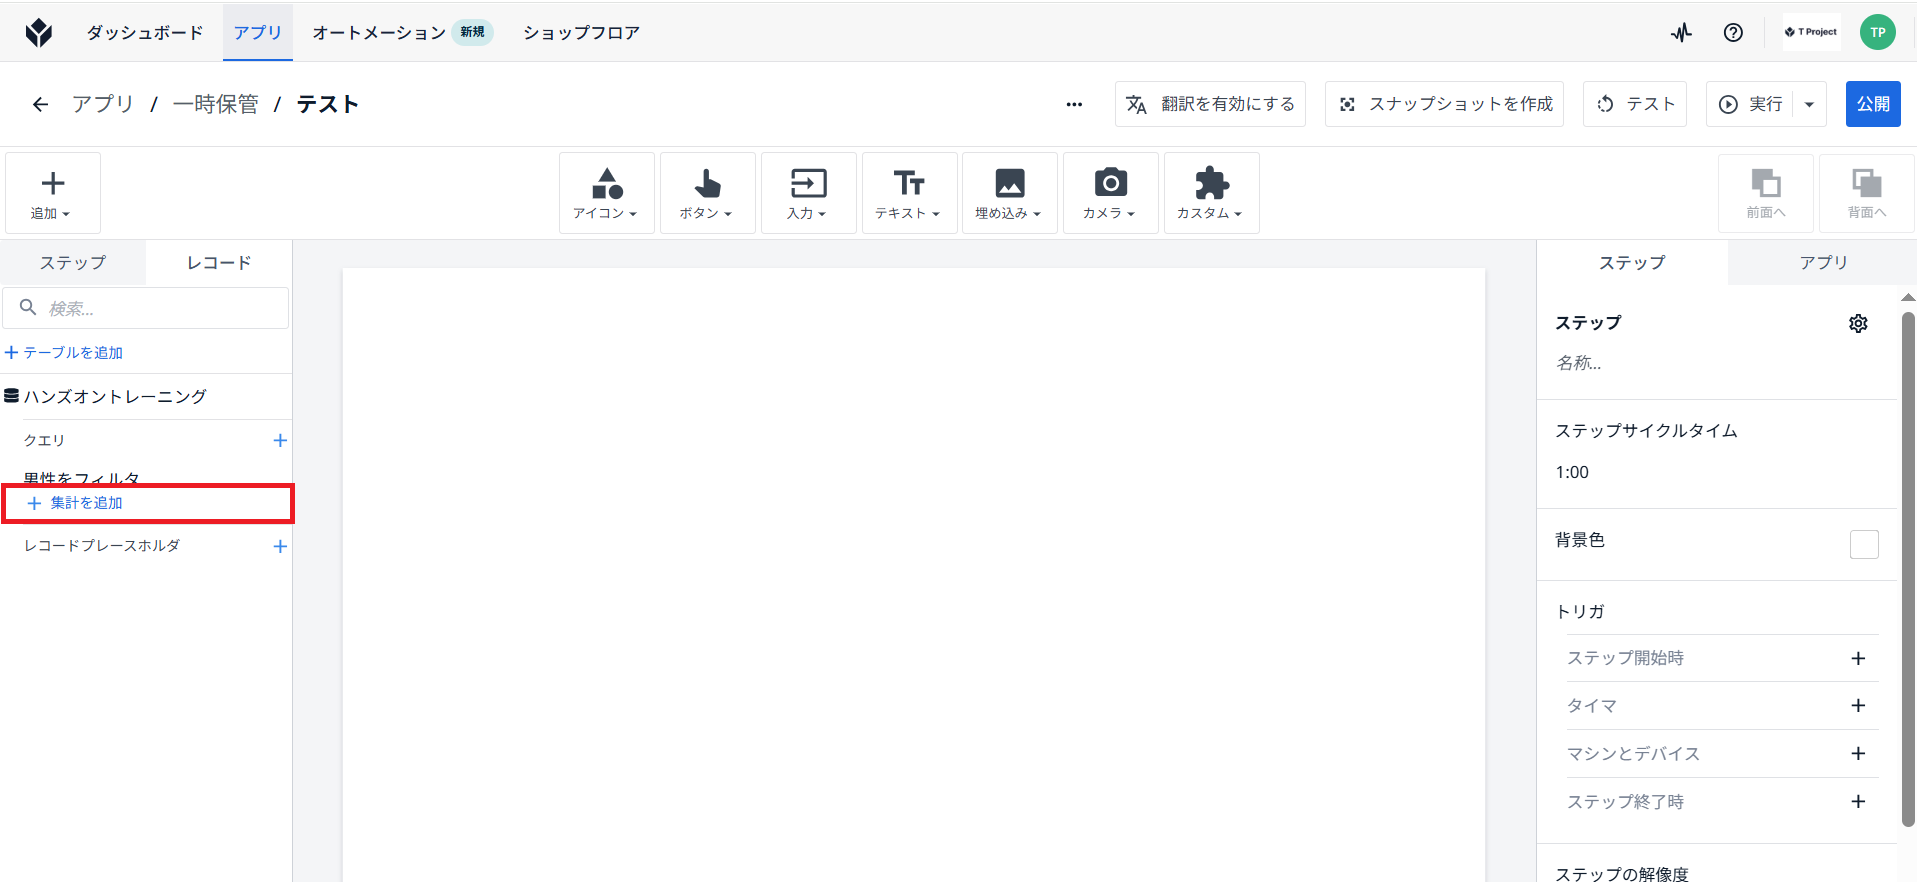
Task: Add trigger for ステップ開始時
Action: [x=1858, y=658]
